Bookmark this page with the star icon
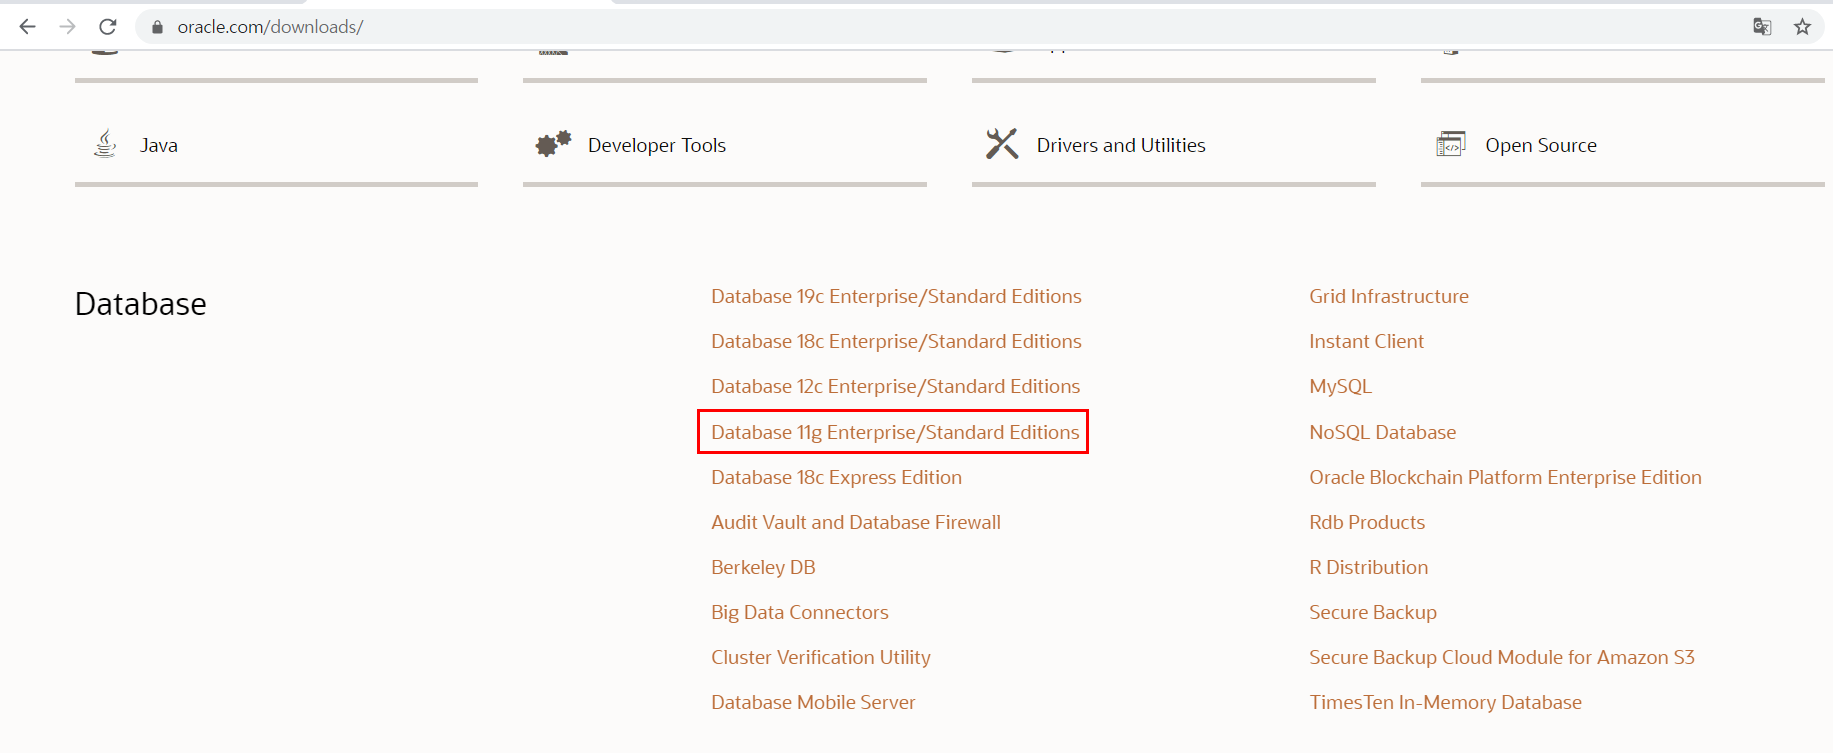Viewport: 1833px width, 753px height. pyautogui.click(x=1802, y=27)
